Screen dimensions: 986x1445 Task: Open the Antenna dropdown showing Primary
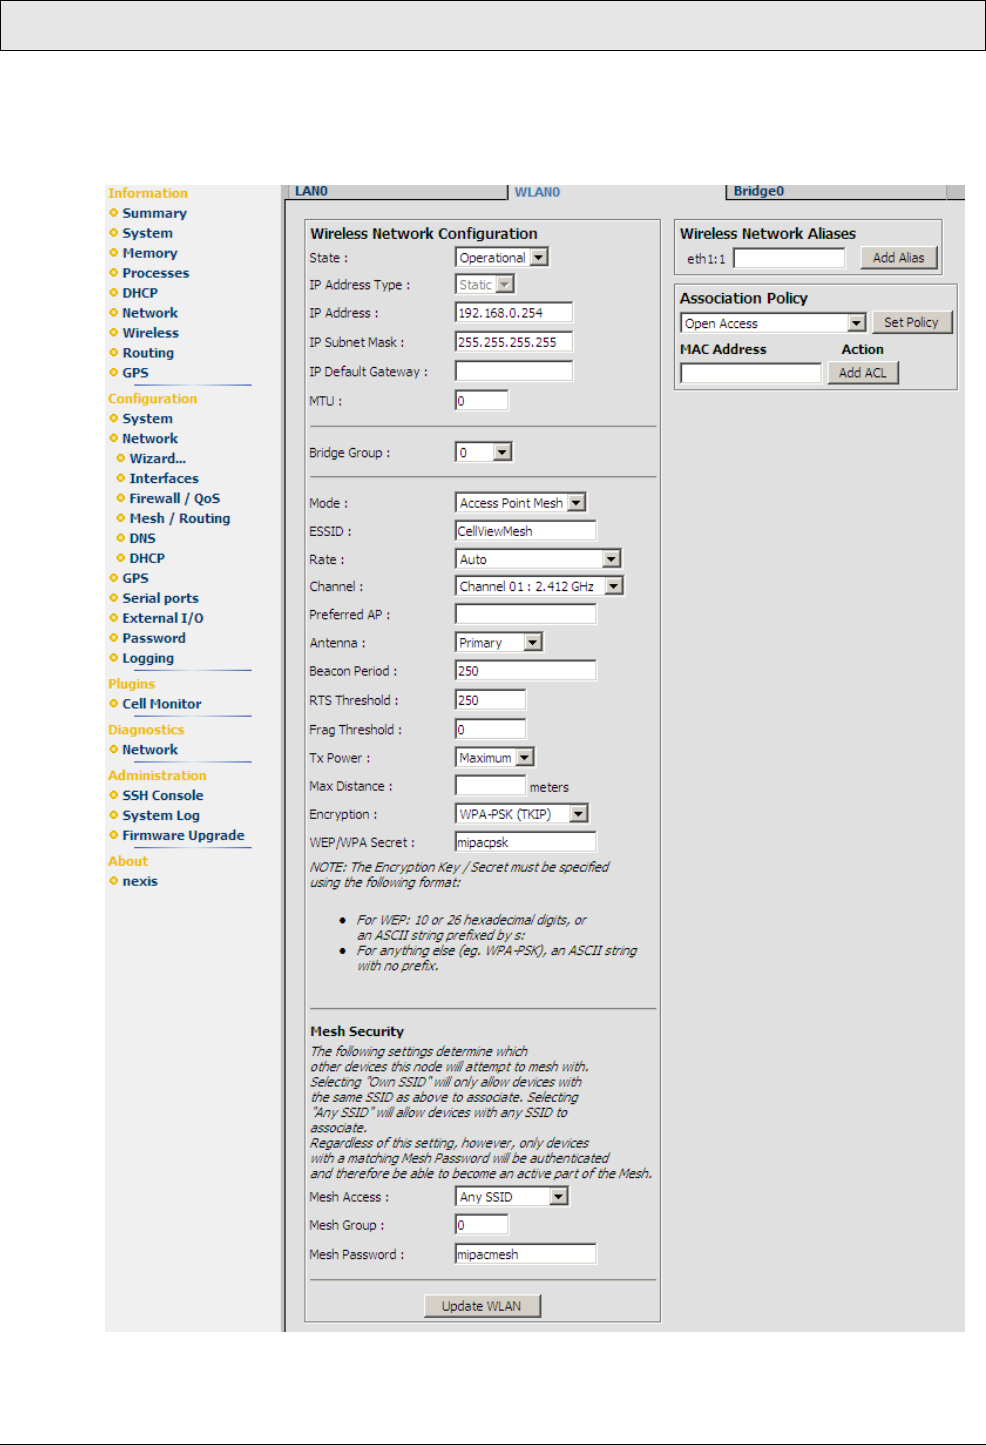pos(499,642)
